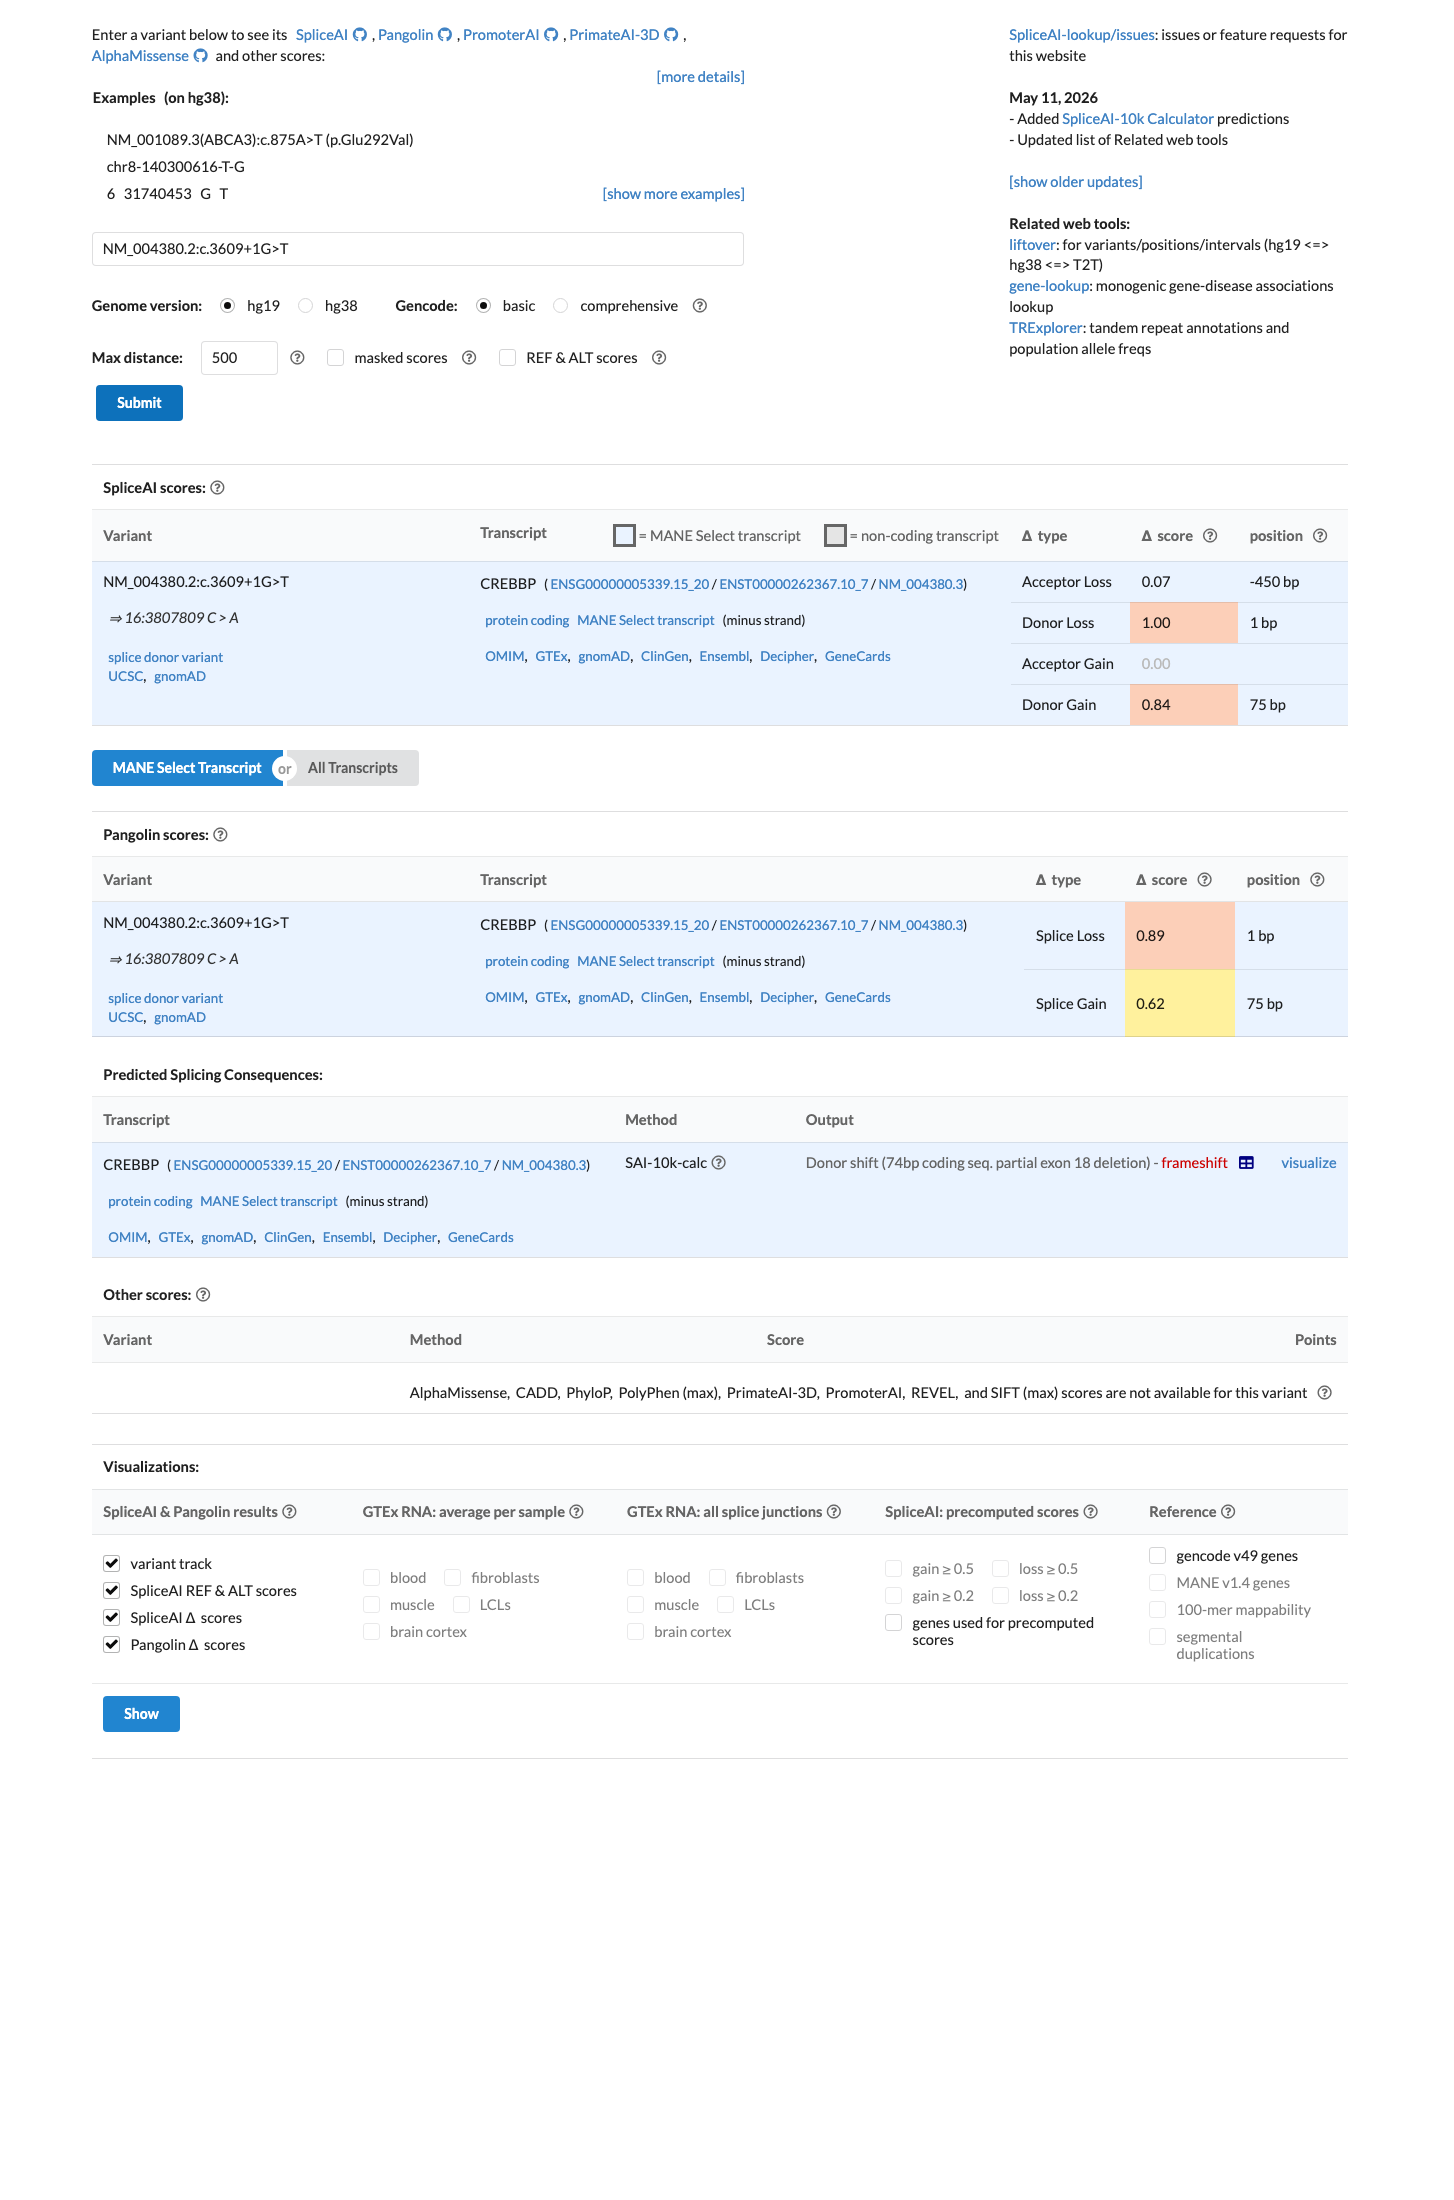
Task: Click help icon next to REF & ALT scores option
Action: pyautogui.click(x=659, y=358)
